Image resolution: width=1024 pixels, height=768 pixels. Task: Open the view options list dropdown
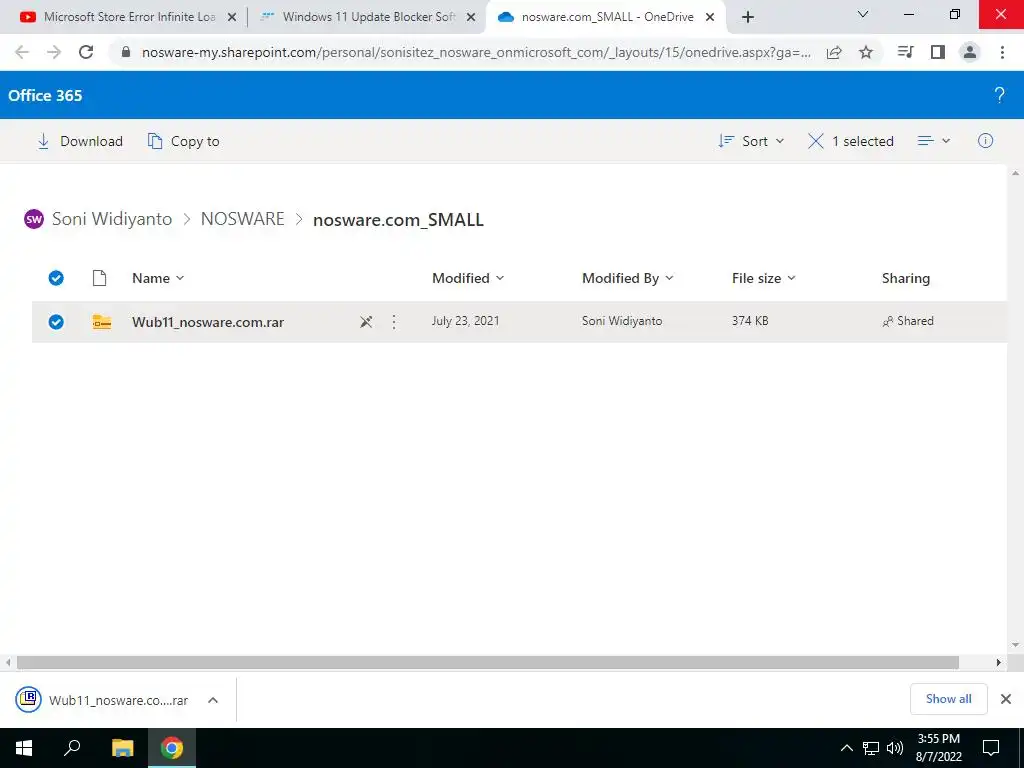(934, 141)
